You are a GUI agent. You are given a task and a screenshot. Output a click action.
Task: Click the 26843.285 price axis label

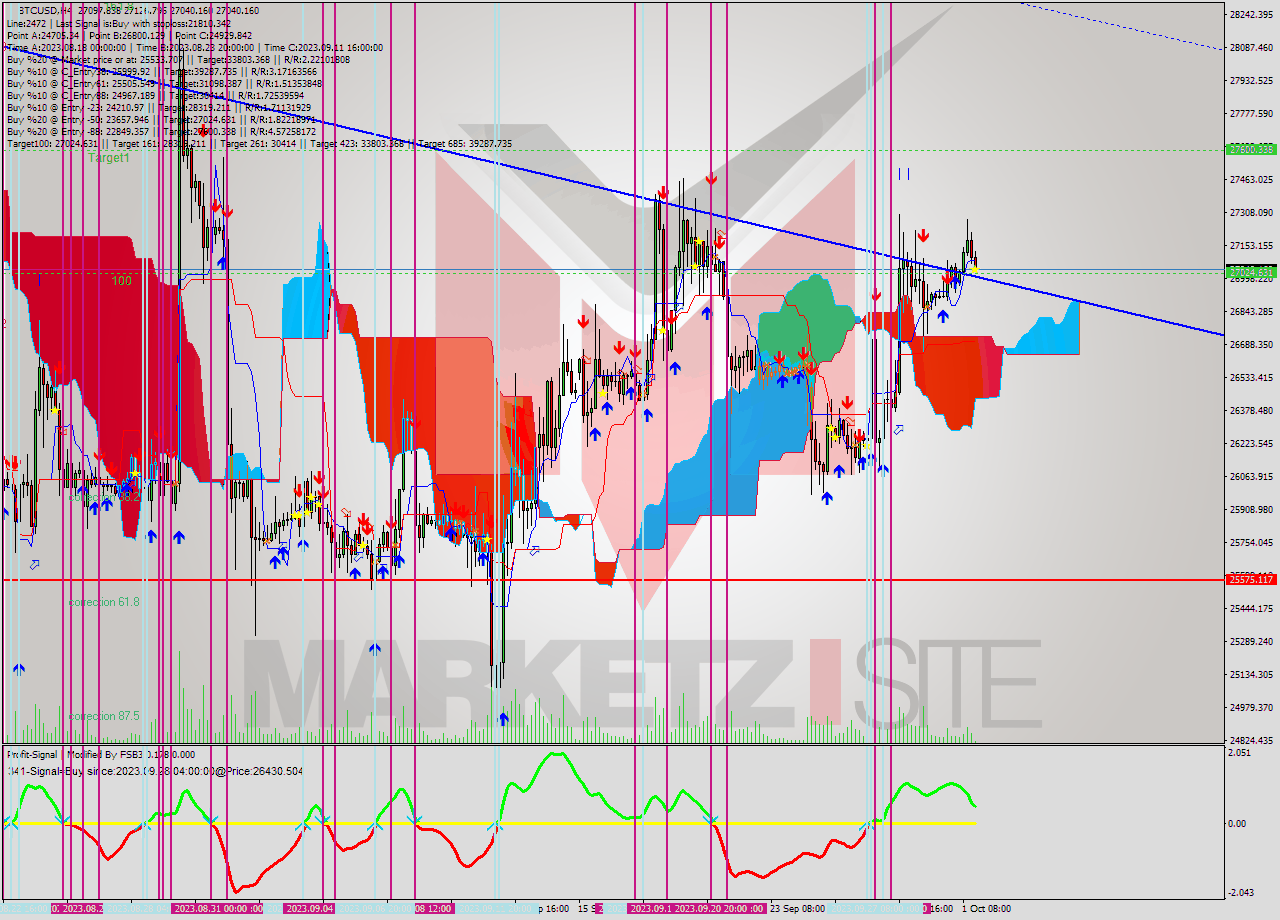[x=1252, y=311]
